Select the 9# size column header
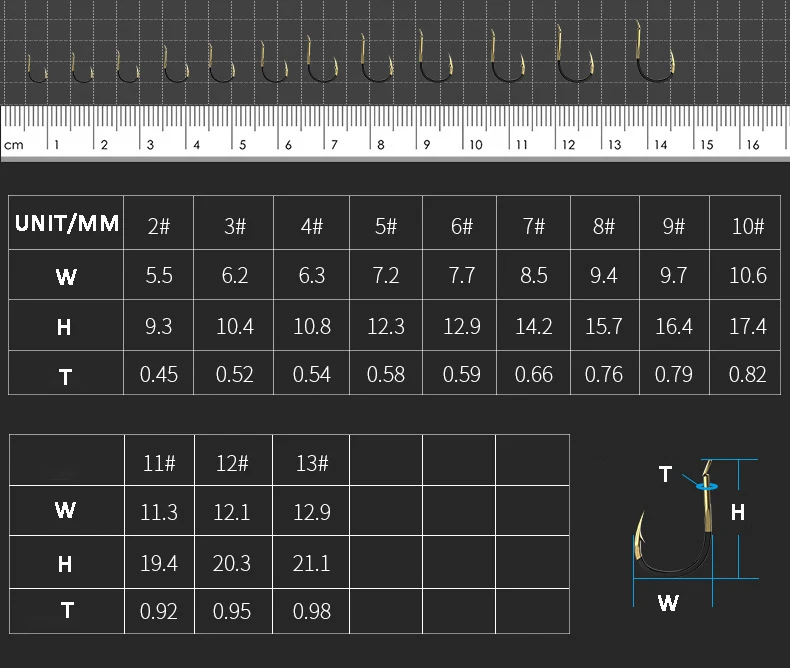This screenshot has height=668, width=790. pyautogui.click(x=674, y=226)
